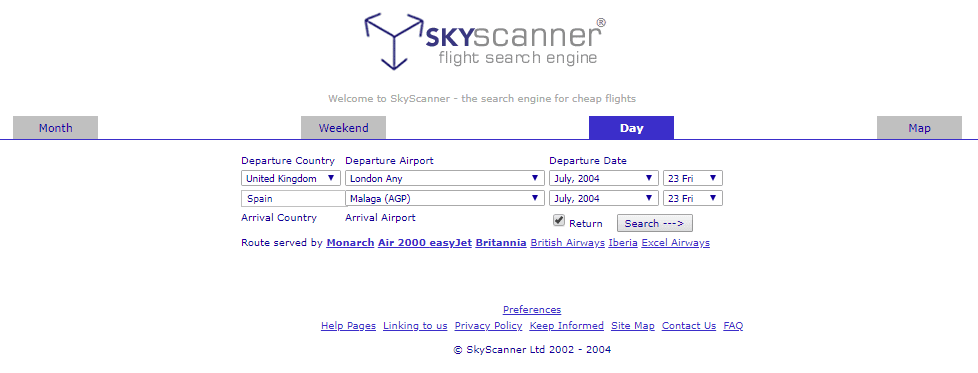The width and height of the screenshot is (978, 373).
Task: Open the Malaga (AGP) arrival airport dropdown
Action: click(444, 198)
